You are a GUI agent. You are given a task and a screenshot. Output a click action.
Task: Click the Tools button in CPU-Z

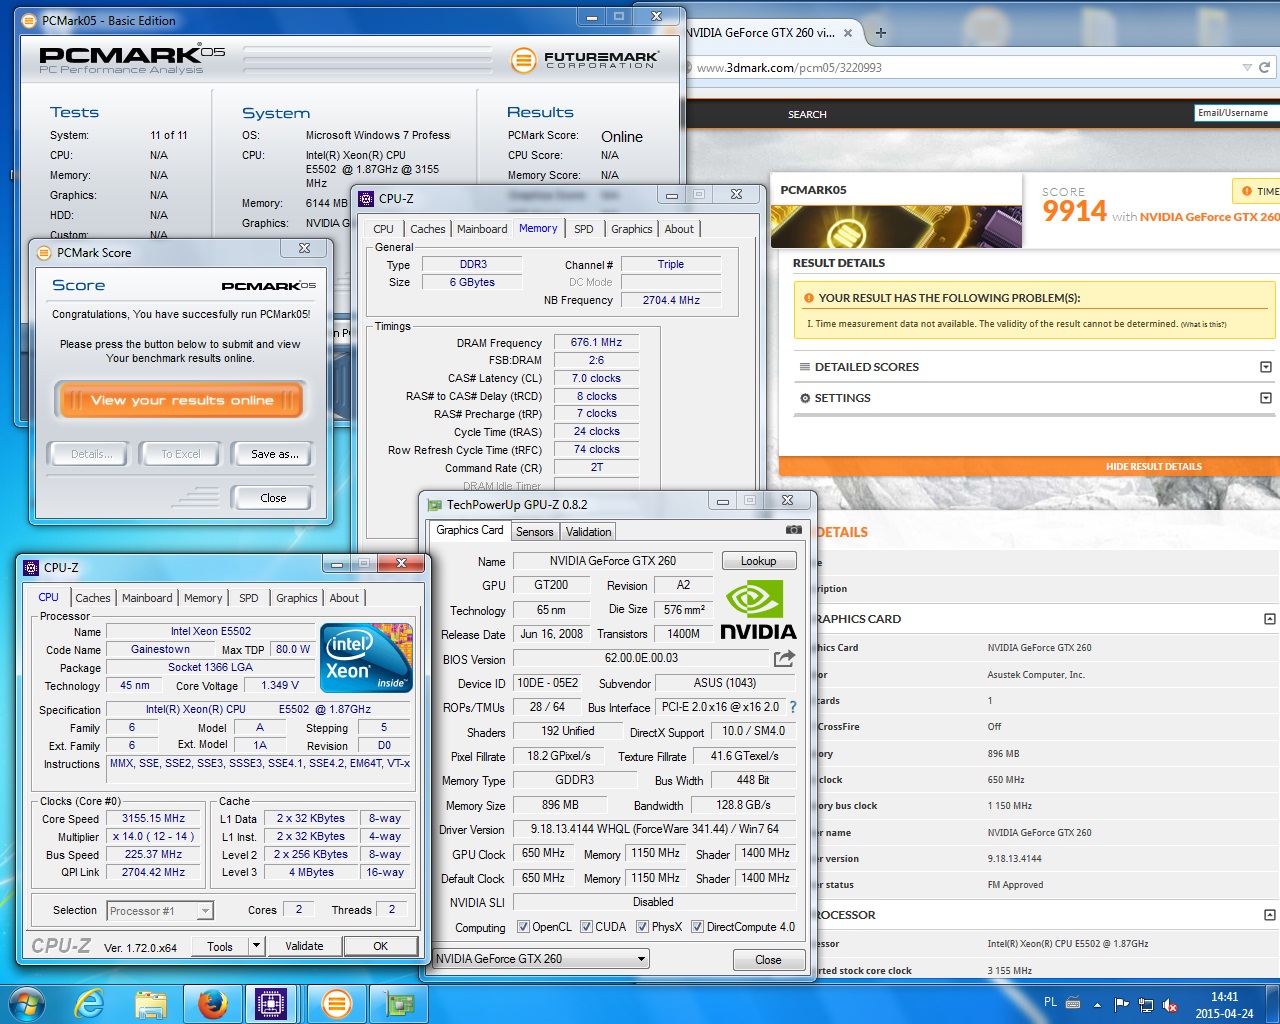click(219, 946)
